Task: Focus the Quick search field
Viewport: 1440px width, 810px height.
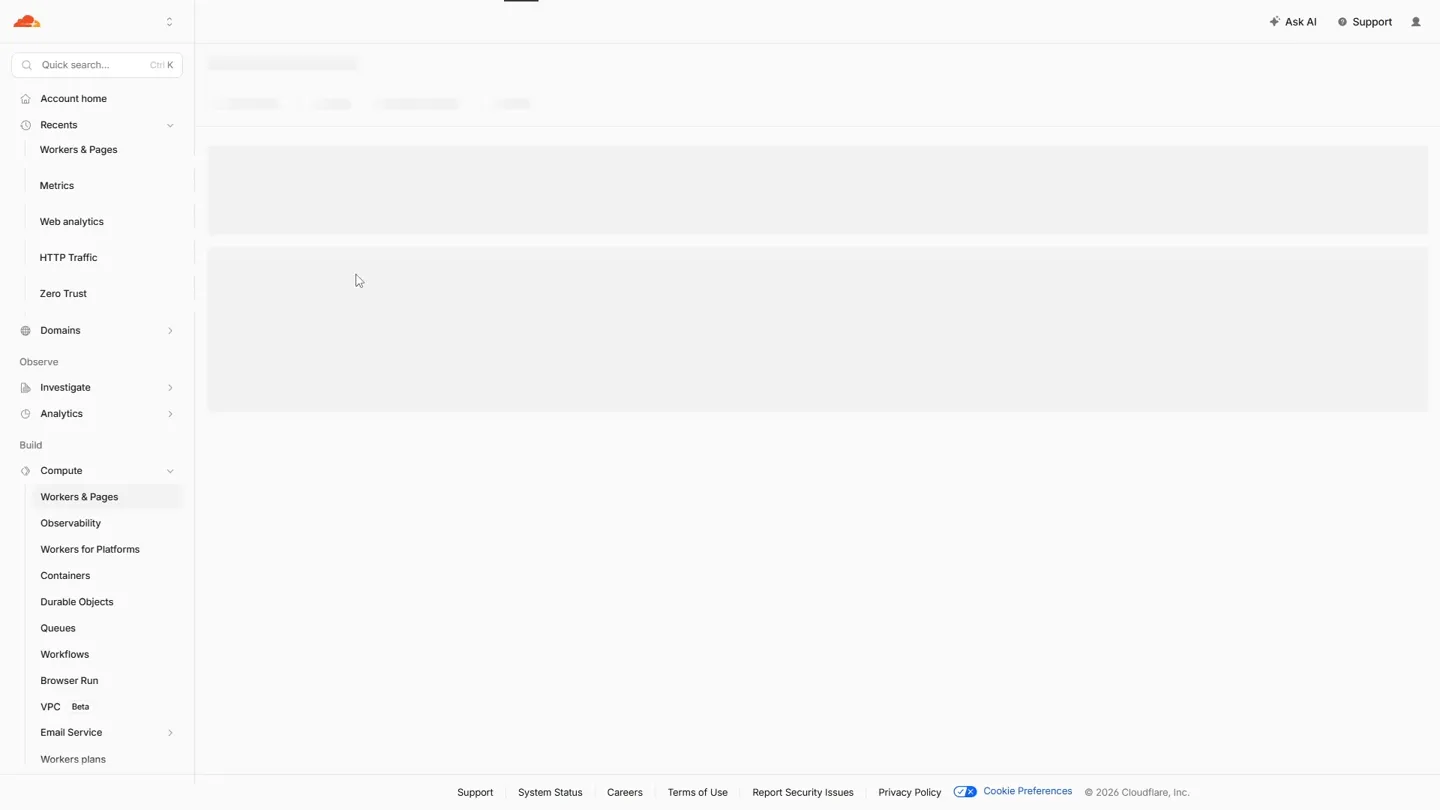Action: (97, 65)
